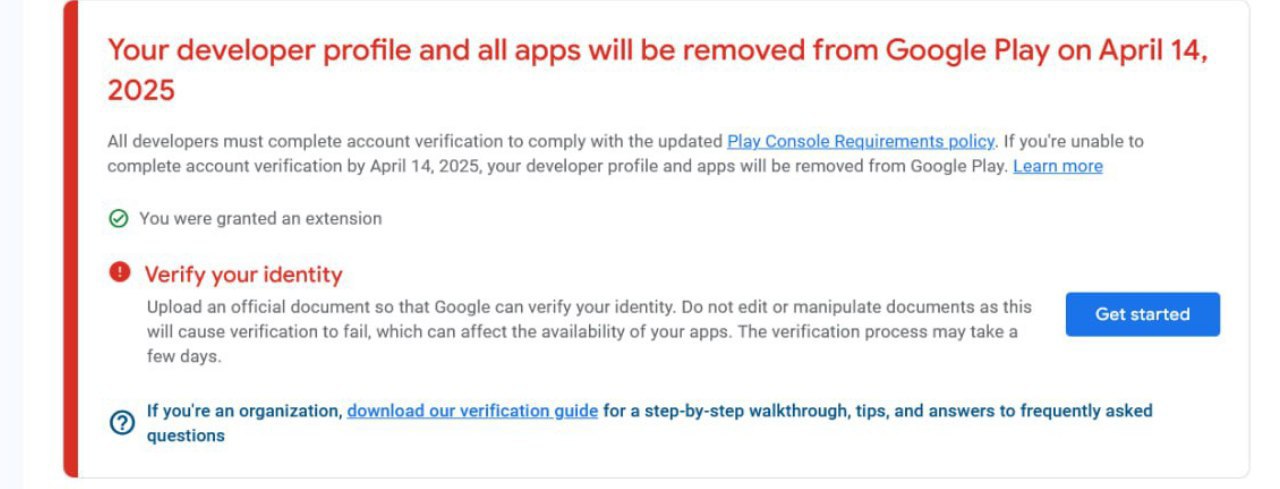
Task: Click 'The verification process may take' sentence
Action: tap(582, 344)
